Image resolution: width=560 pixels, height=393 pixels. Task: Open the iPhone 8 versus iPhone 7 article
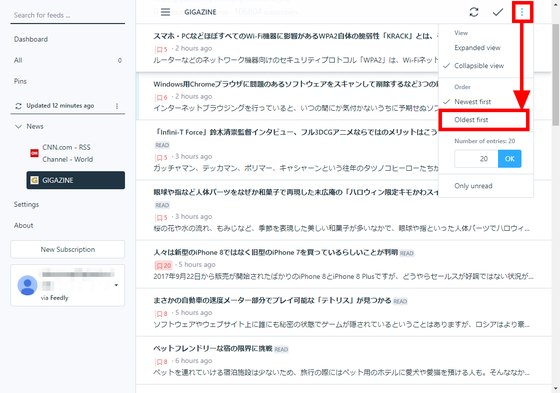click(276, 252)
